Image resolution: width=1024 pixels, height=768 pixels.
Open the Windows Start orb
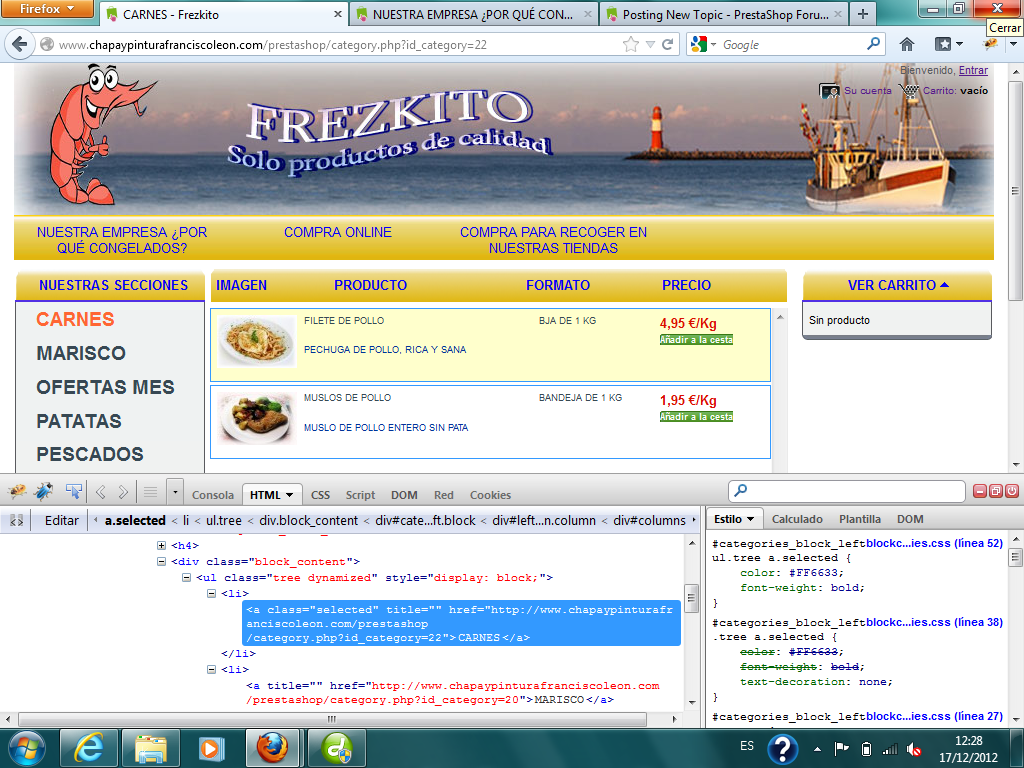27,748
